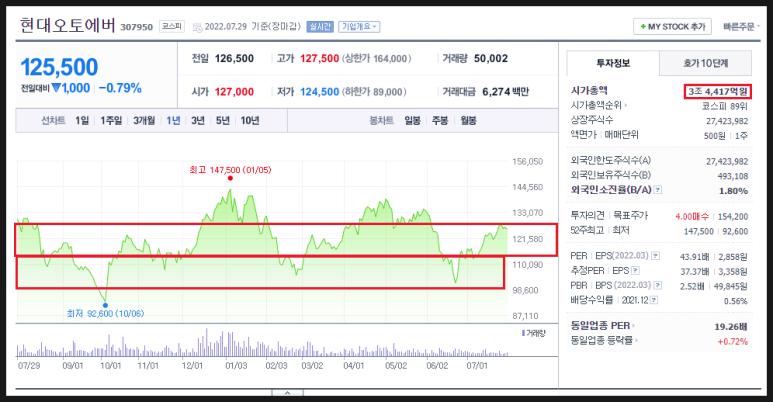The height and width of the screenshot is (402, 773).
Task: Select the 3개월 line chart period
Action: click(x=144, y=120)
